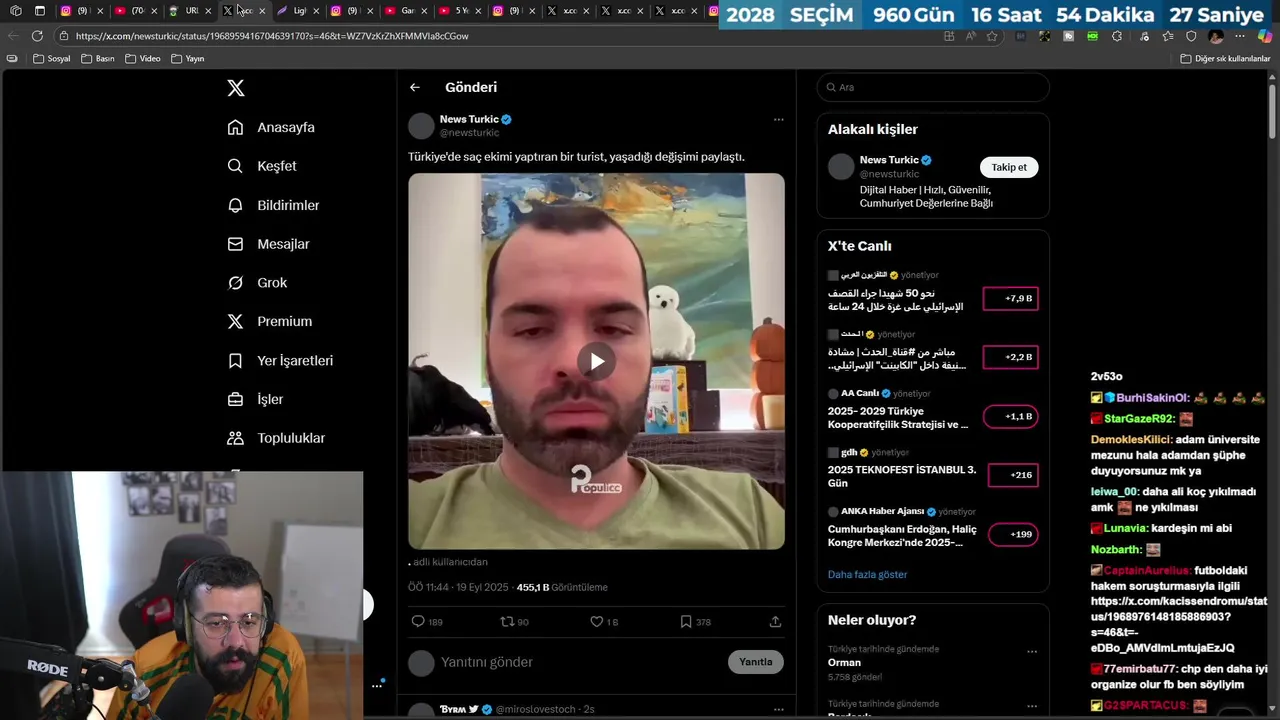Open News Turkic profile in Alakalı kişiler
This screenshot has height=720, width=1280.
(x=889, y=160)
